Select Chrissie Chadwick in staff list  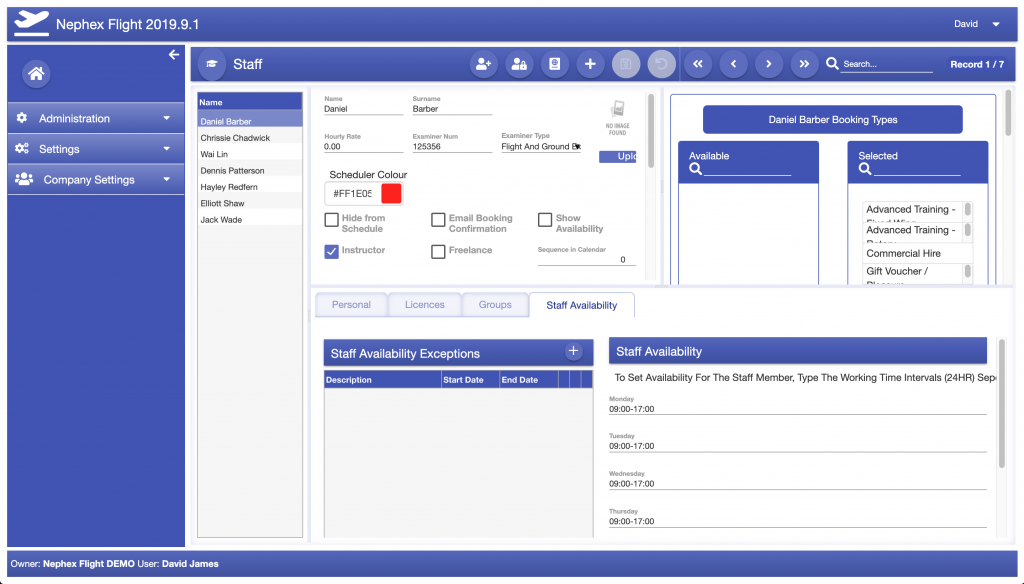(250, 138)
